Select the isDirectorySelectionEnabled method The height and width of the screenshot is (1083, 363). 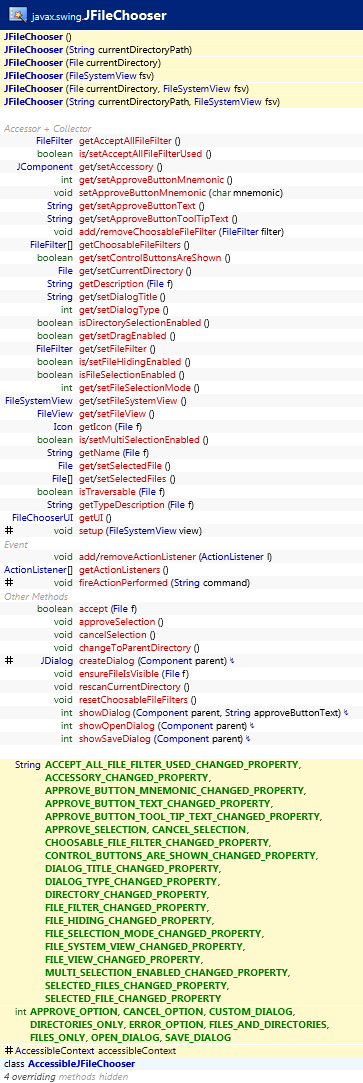144,323
